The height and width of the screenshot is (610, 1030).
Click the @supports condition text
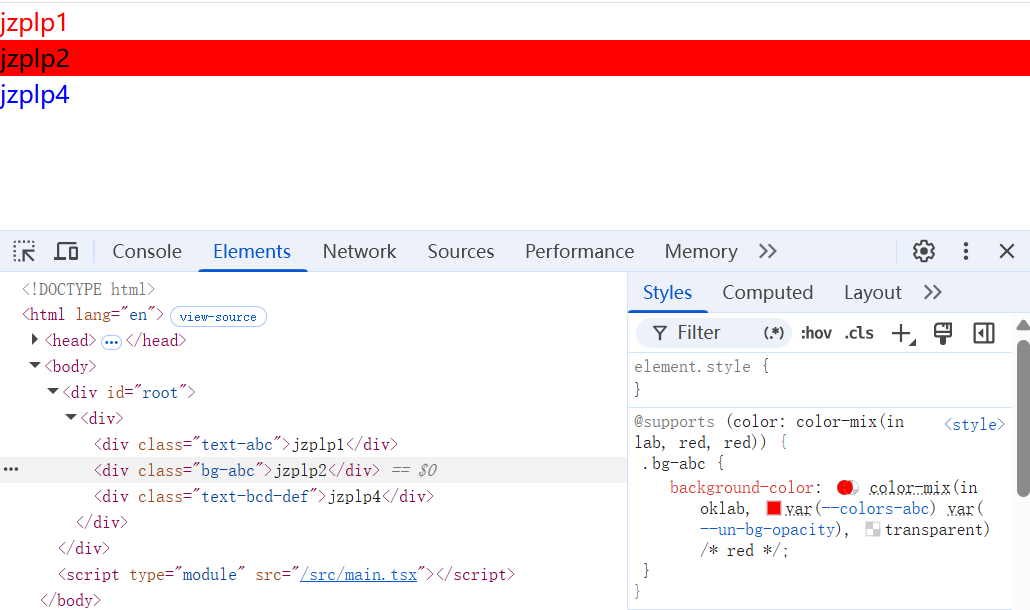(x=769, y=432)
